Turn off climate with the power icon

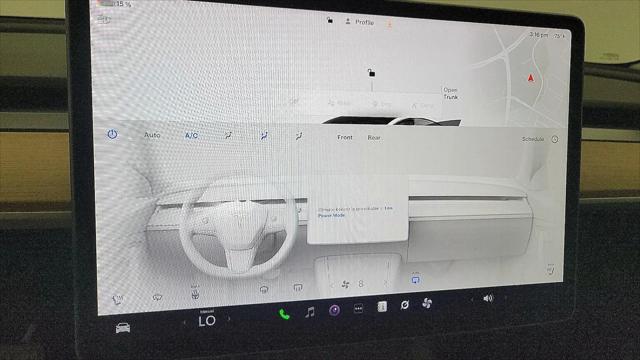112,134
